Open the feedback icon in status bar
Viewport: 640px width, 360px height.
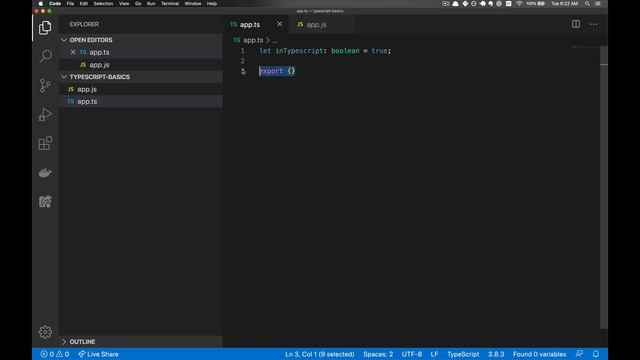point(579,354)
